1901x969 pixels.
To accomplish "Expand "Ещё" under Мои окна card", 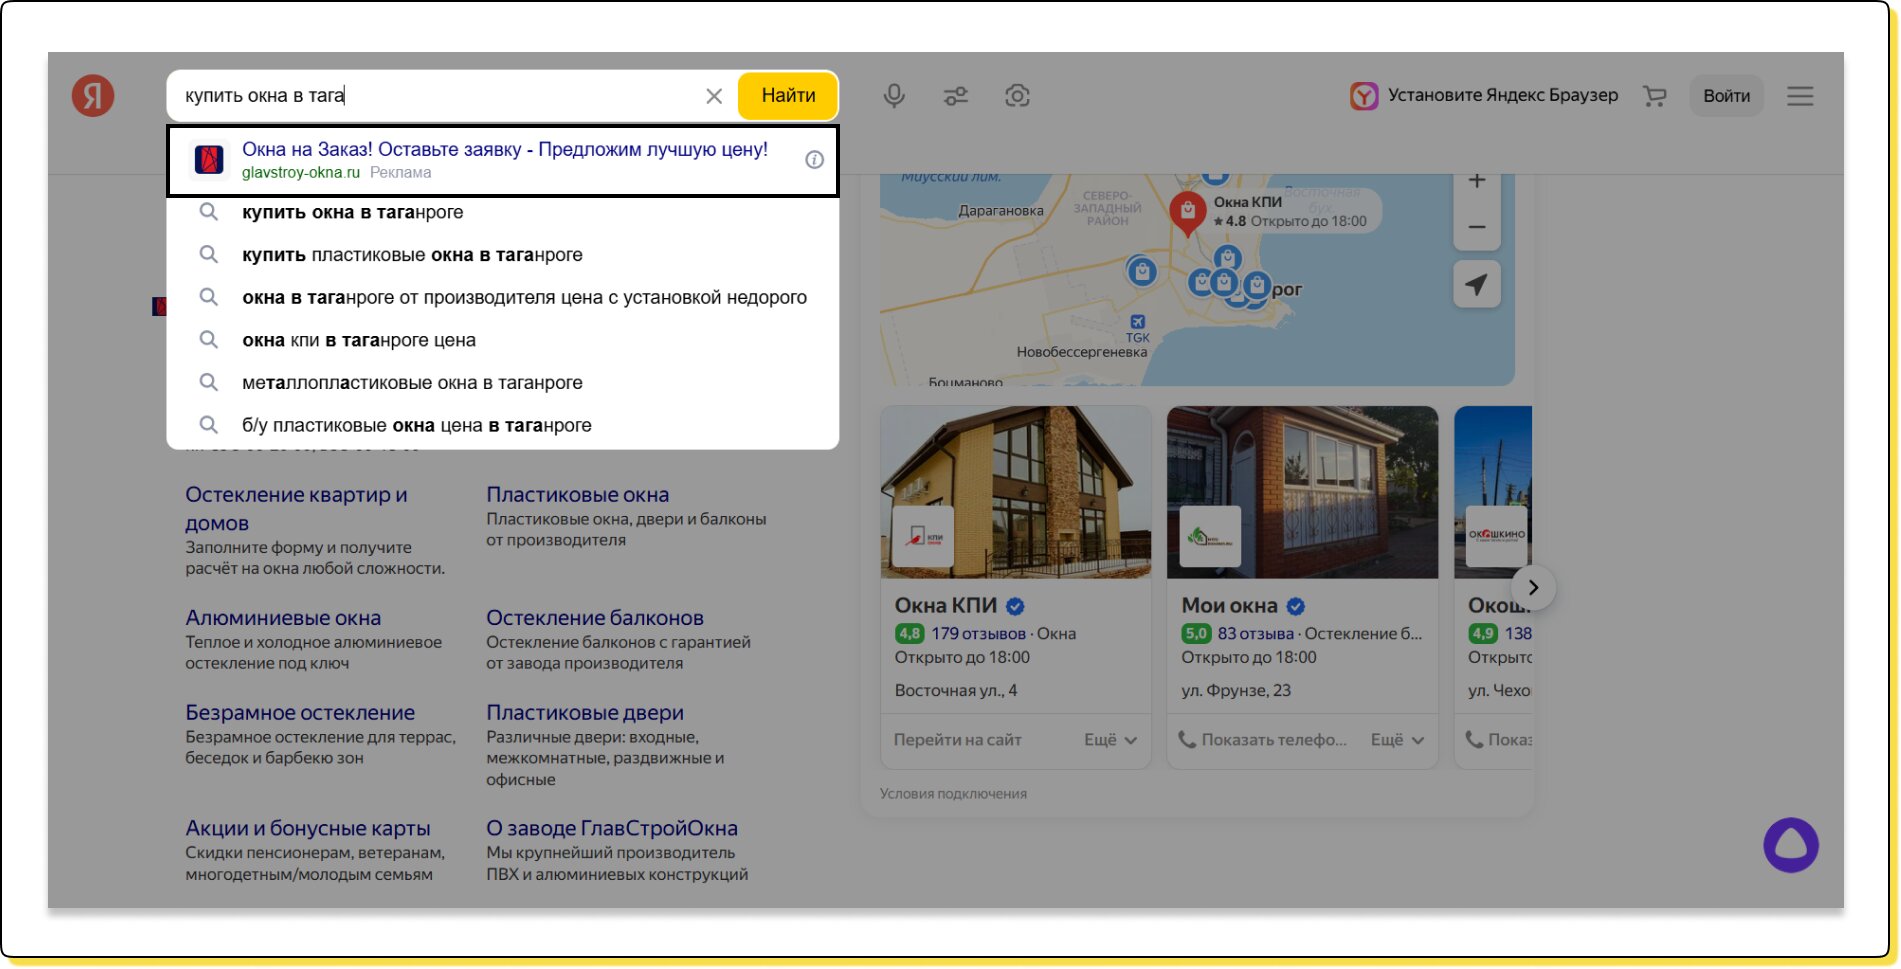I will pos(1397,740).
